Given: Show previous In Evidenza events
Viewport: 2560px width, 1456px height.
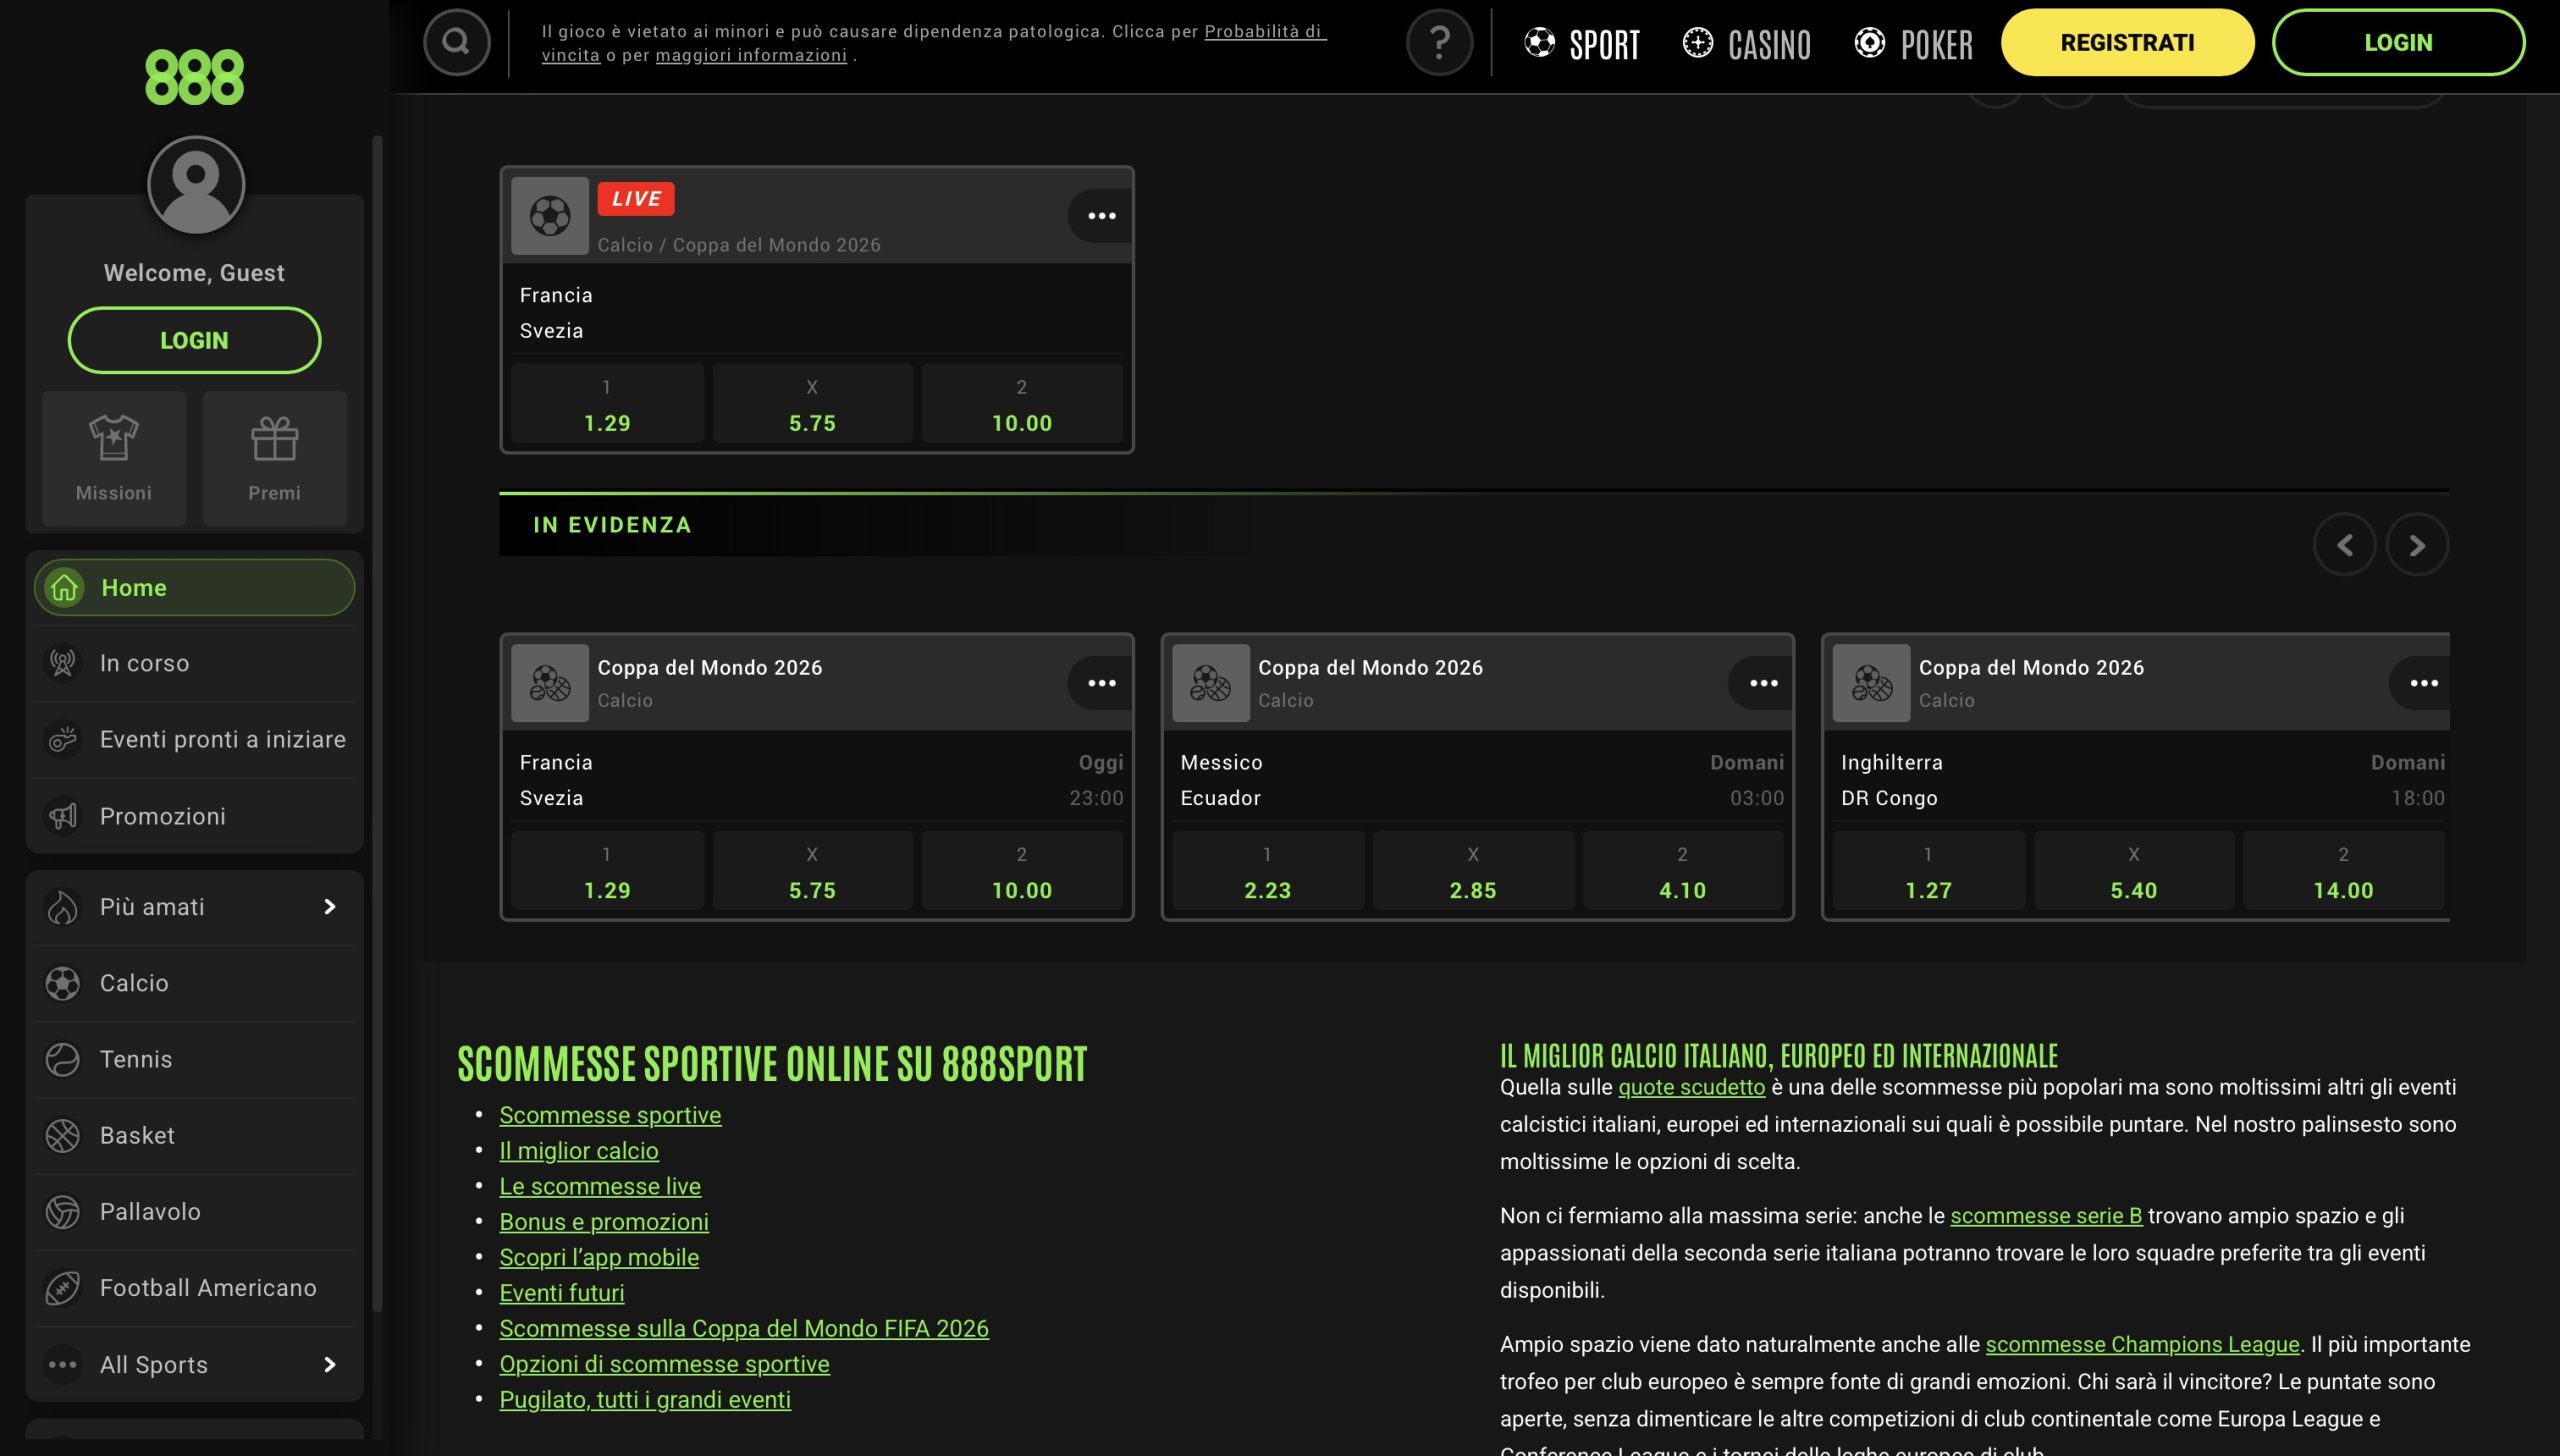Looking at the screenshot, I should (2344, 545).
